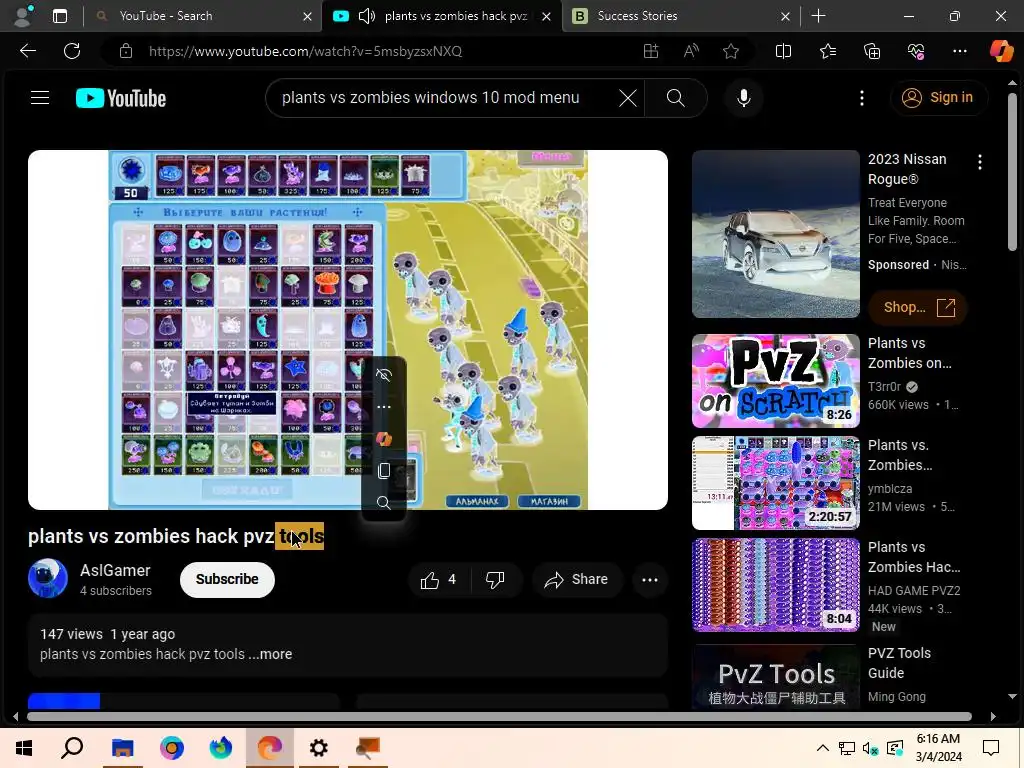Screen dimensions: 1024x768
Task: Mute the tab via speaker icon
Action: pos(367,16)
